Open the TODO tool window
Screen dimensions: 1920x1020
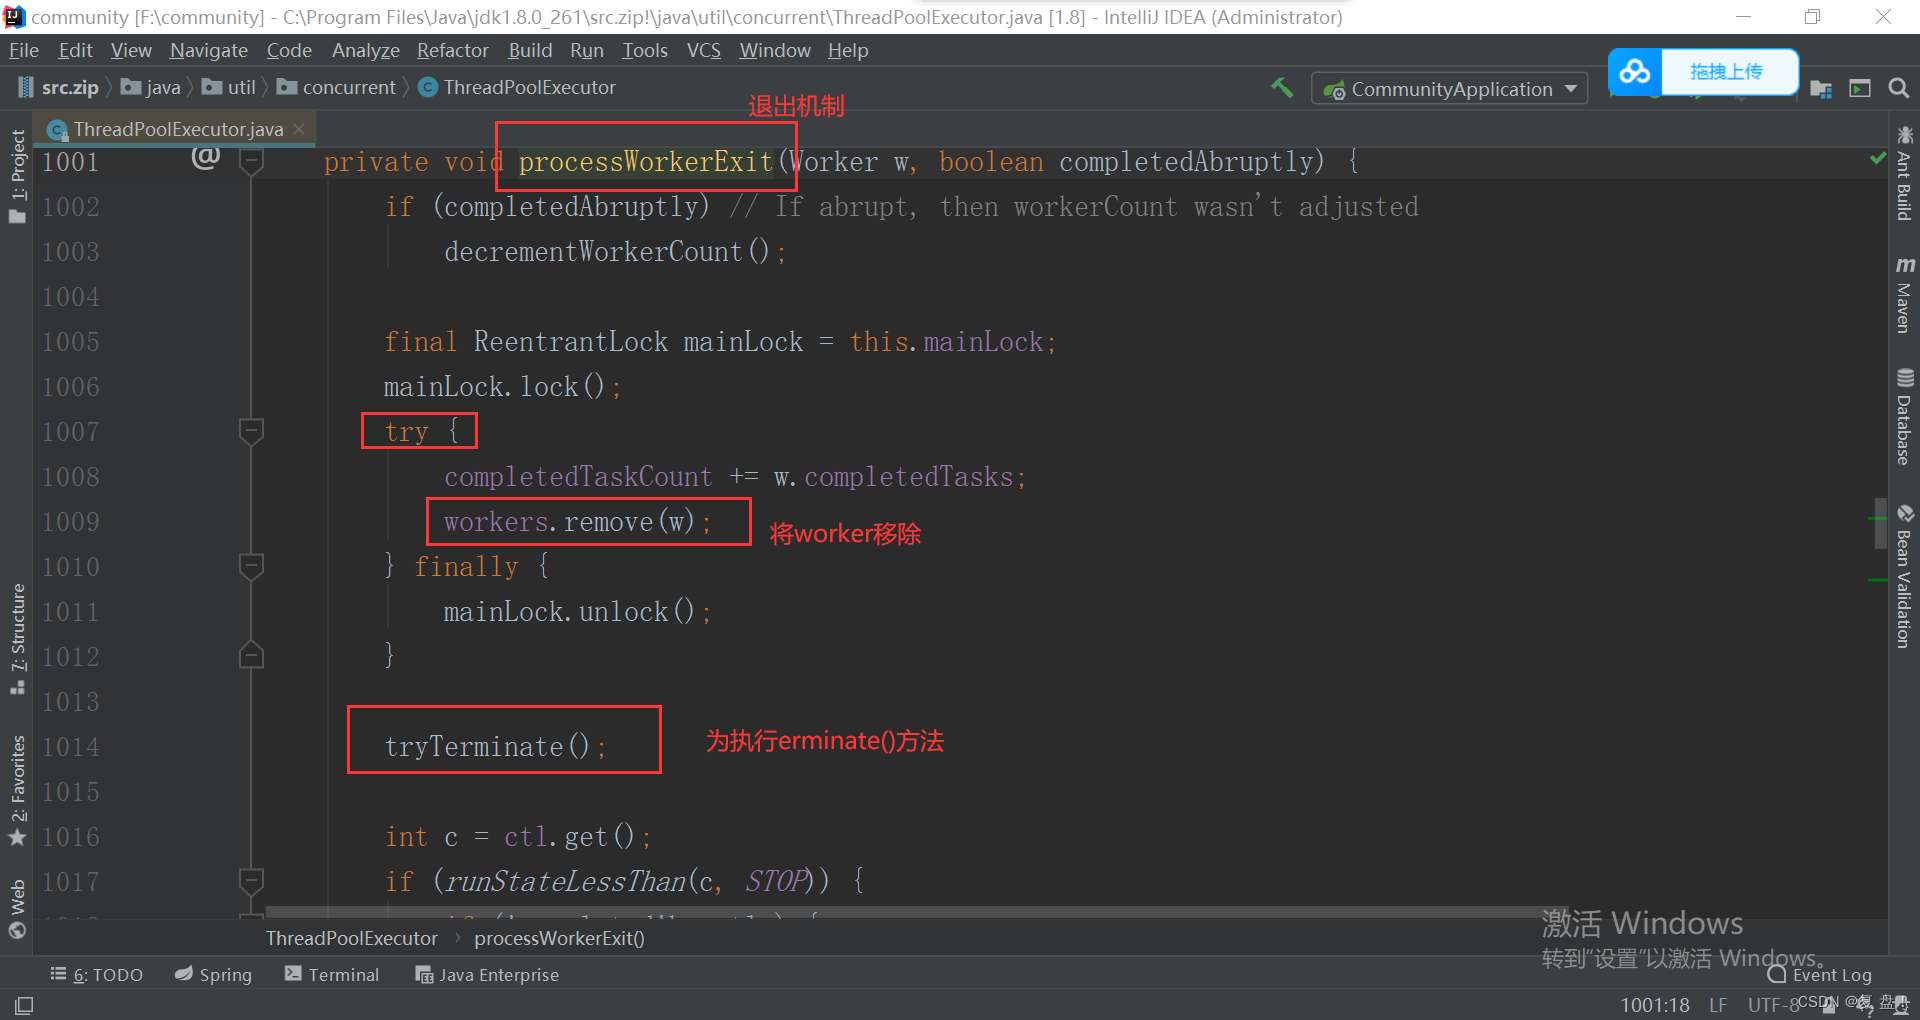(x=97, y=974)
